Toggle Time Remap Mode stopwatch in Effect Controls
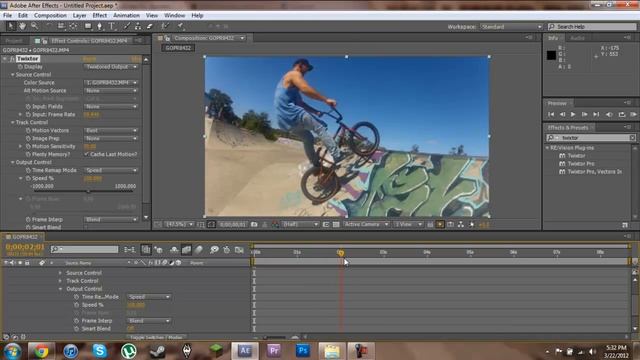The image size is (640, 360). point(28,170)
